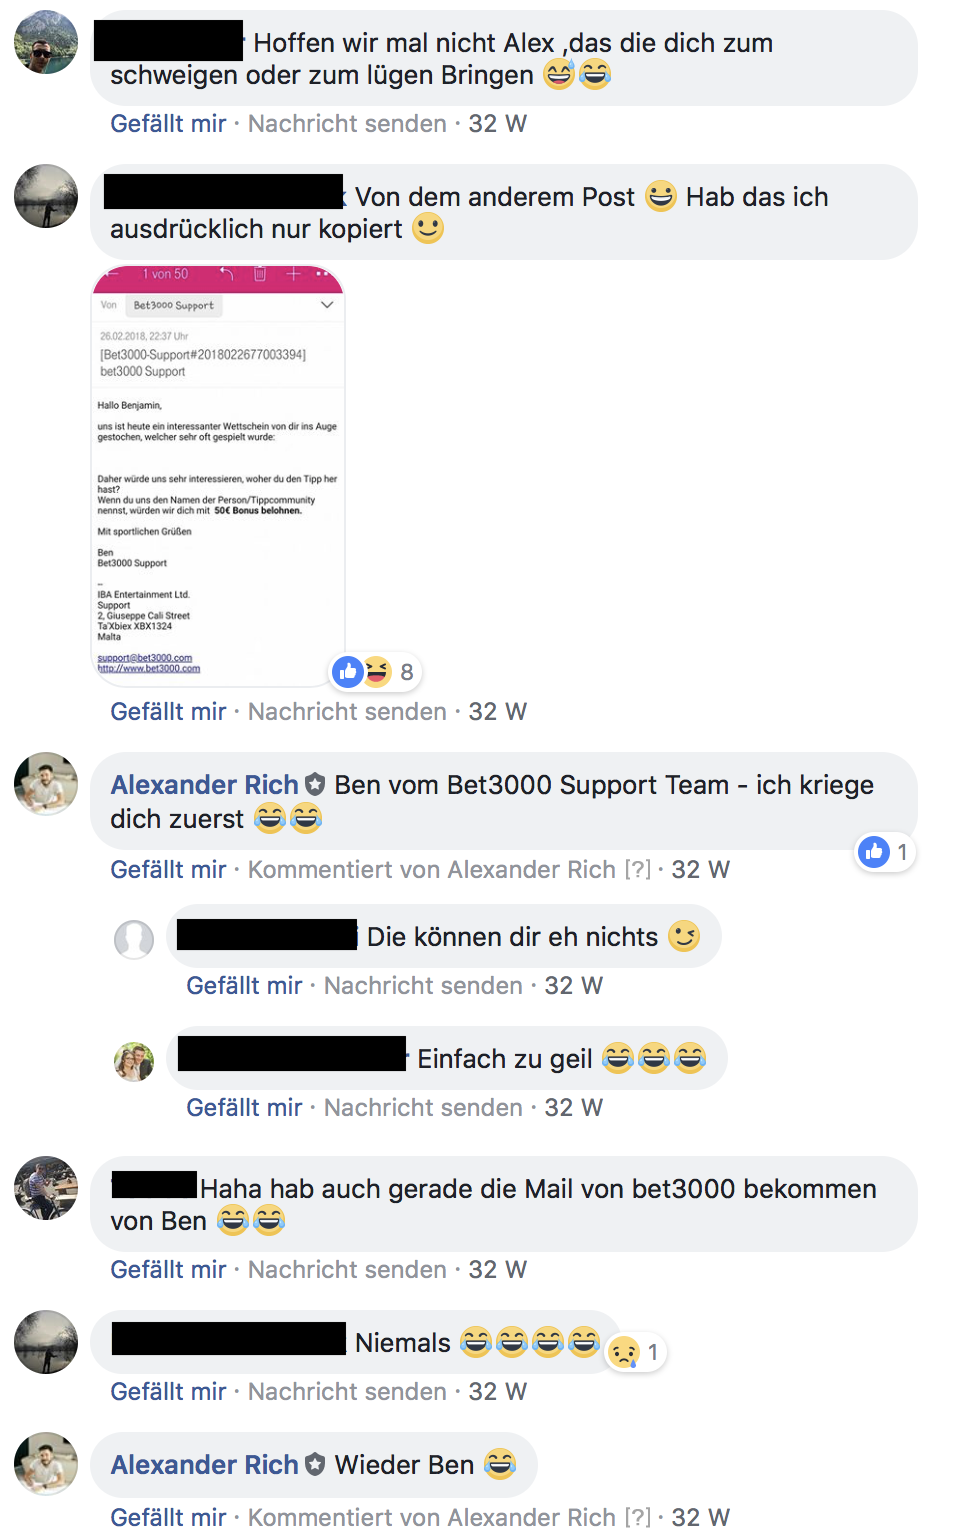Click the like reaction icon under the screenshot
The image size is (965, 1536).
[x=348, y=672]
